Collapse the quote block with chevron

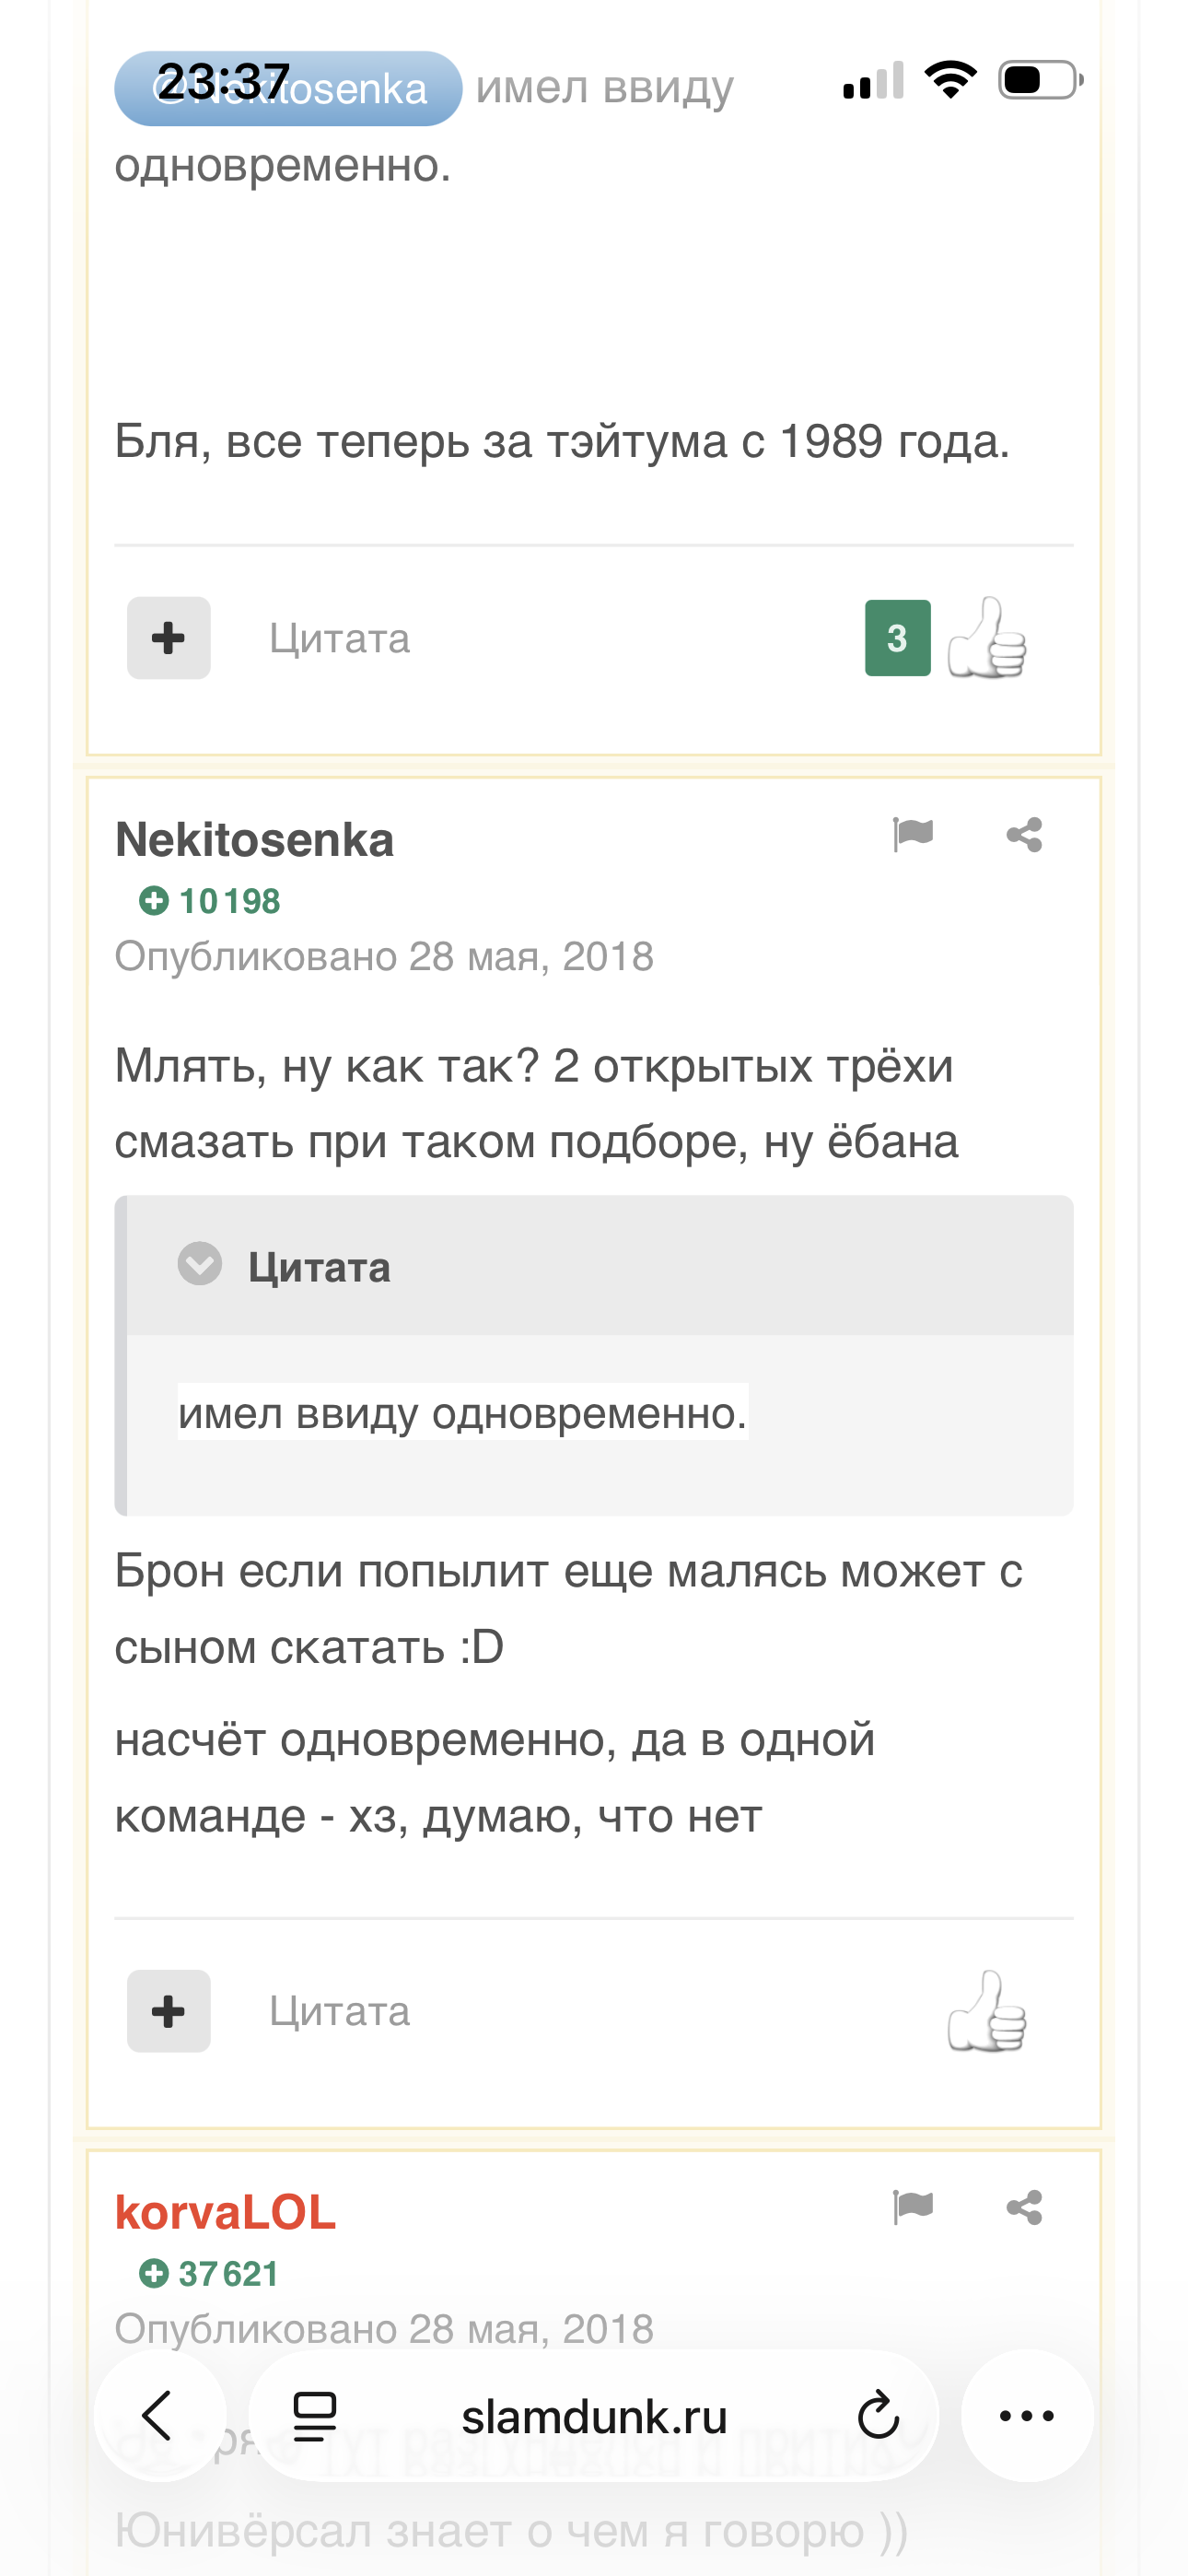pyautogui.click(x=200, y=1265)
